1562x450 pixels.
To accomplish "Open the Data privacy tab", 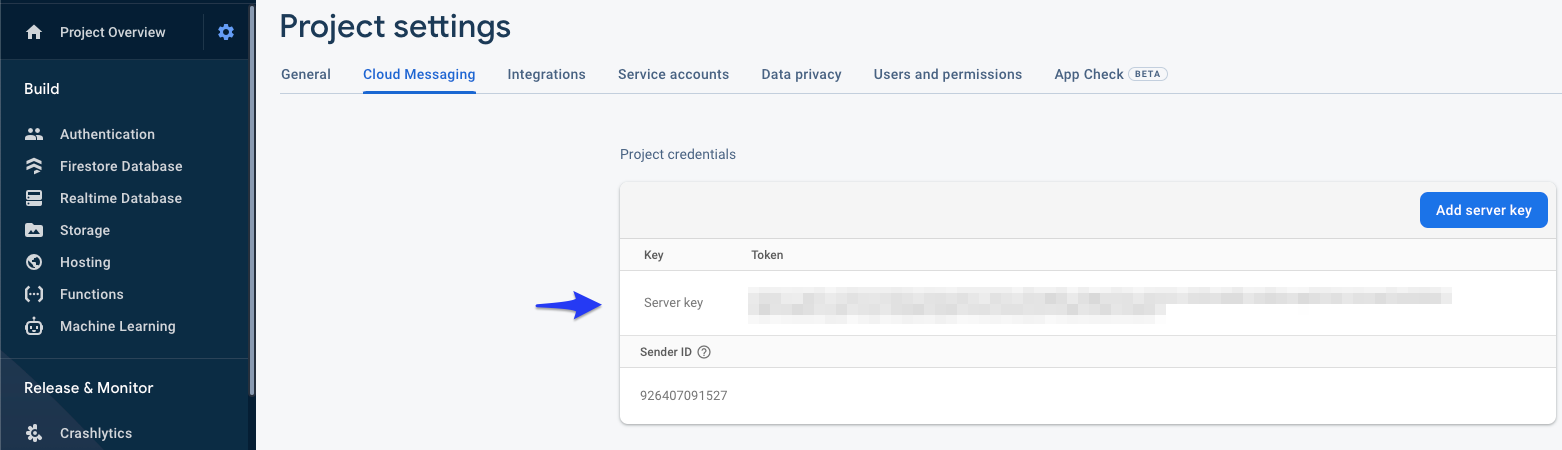I will (801, 74).
